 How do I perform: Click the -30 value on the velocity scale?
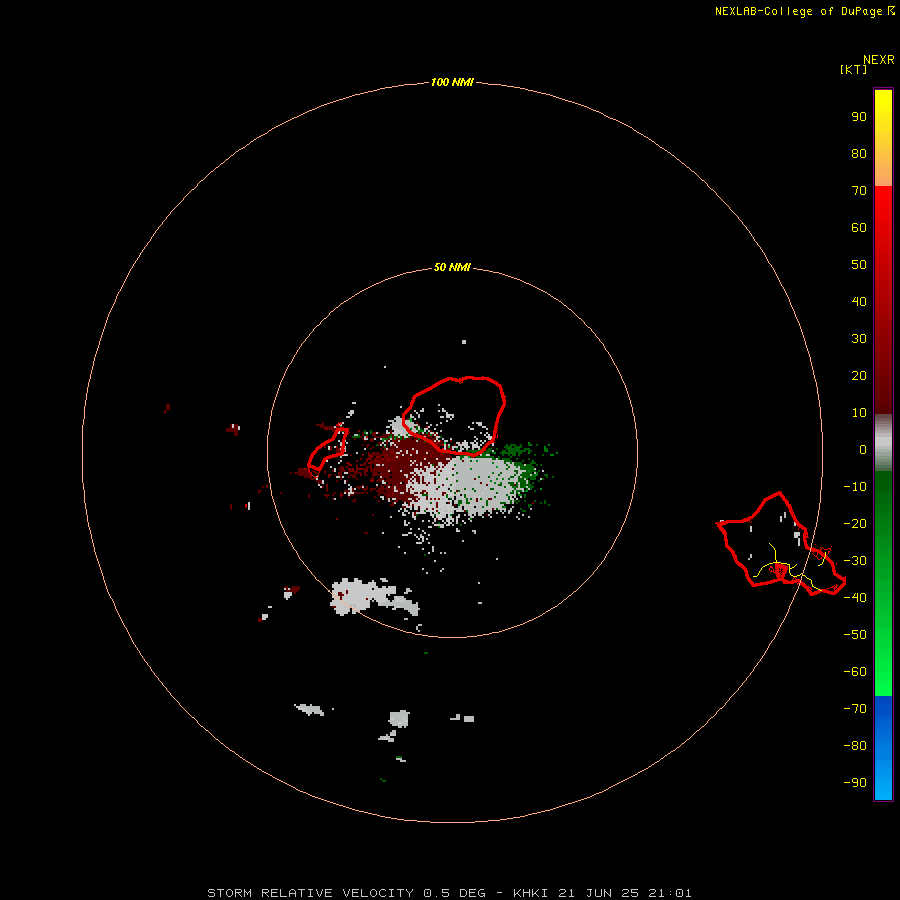(855, 561)
